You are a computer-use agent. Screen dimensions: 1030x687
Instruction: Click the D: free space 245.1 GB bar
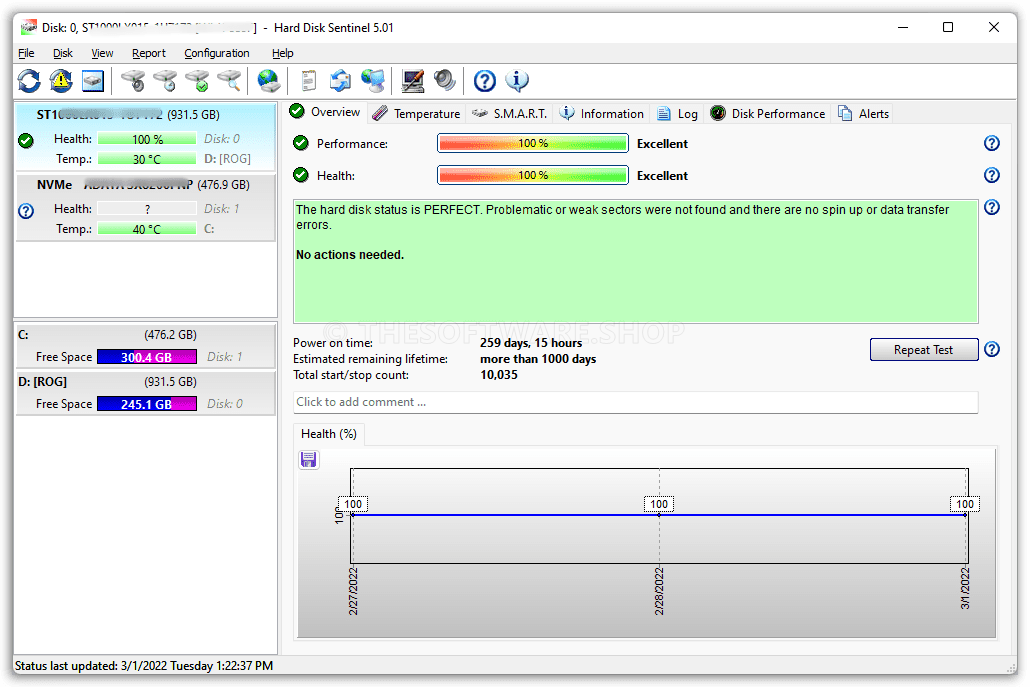[x=146, y=405]
